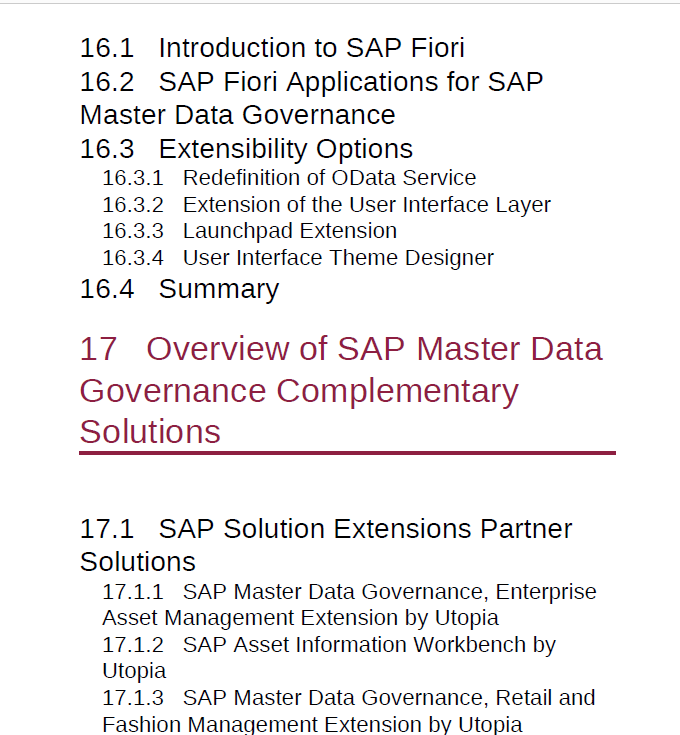The width and height of the screenshot is (680, 735).
Task: Jump to 16.3.3 Launchpad Extension
Action: (250, 231)
